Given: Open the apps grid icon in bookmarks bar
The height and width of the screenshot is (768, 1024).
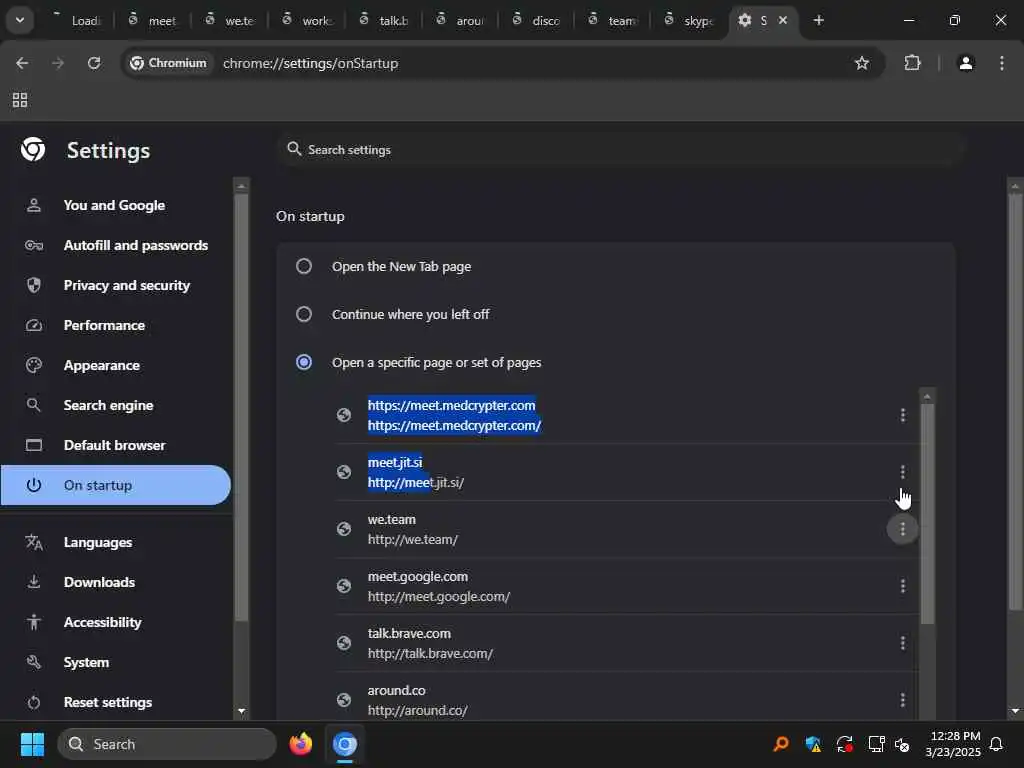Looking at the screenshot, I should pos(20,100).
